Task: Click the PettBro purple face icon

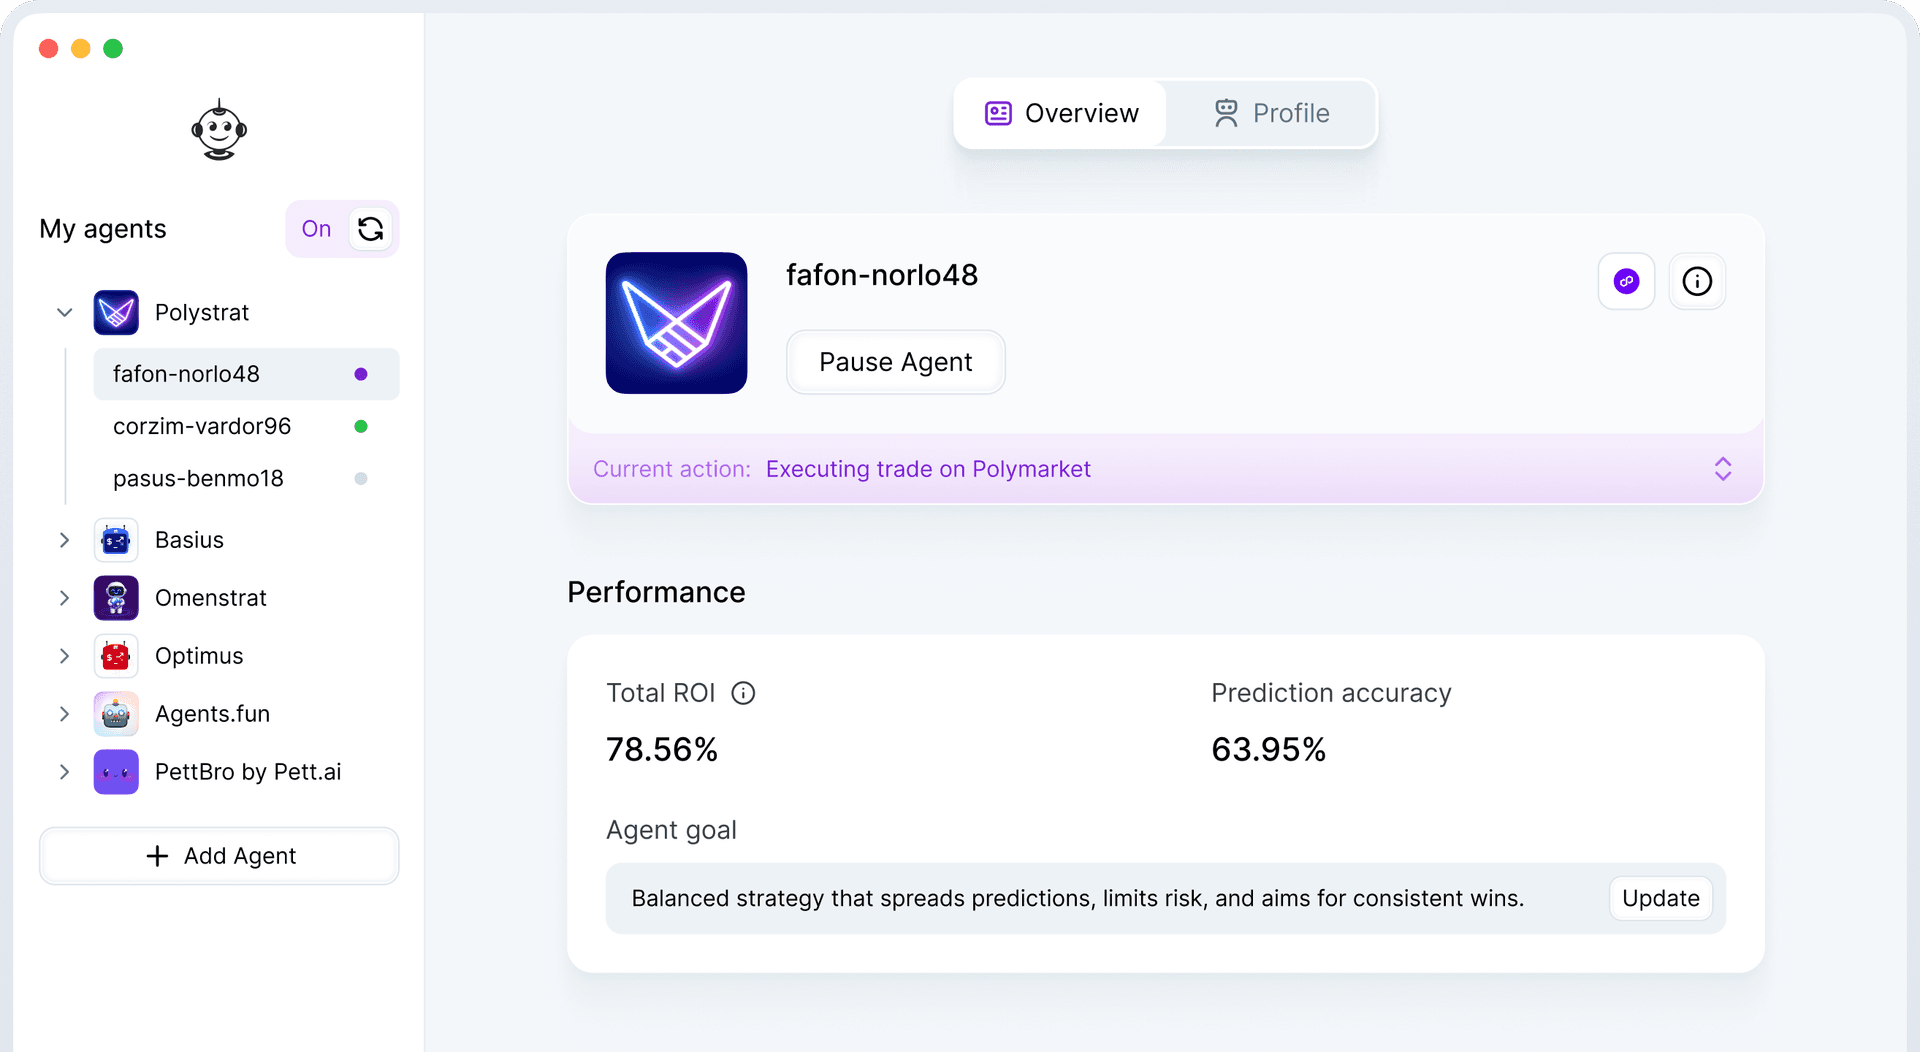Action: tap(116, 772)
